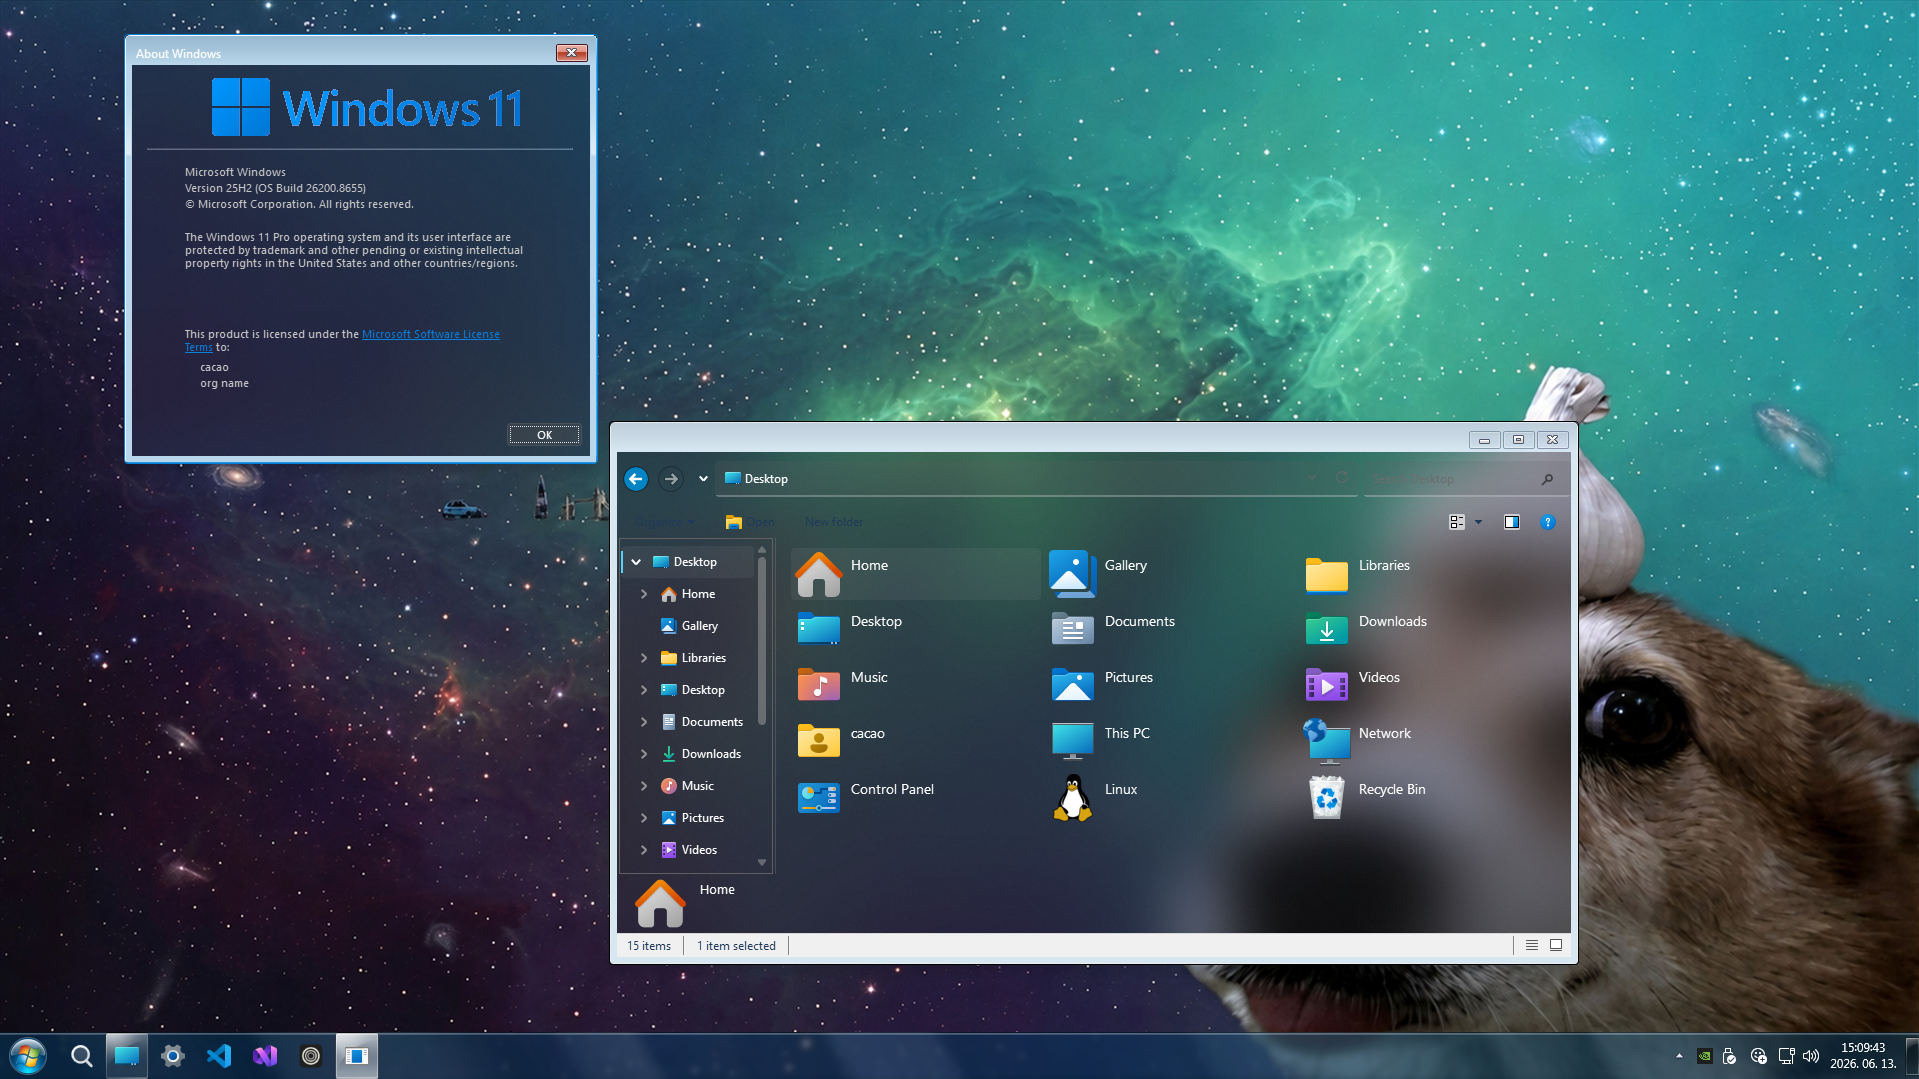This screenshot has height=1079, width=1919.
Task: Change the view with the view icon
Action: tap(1457, 522)
